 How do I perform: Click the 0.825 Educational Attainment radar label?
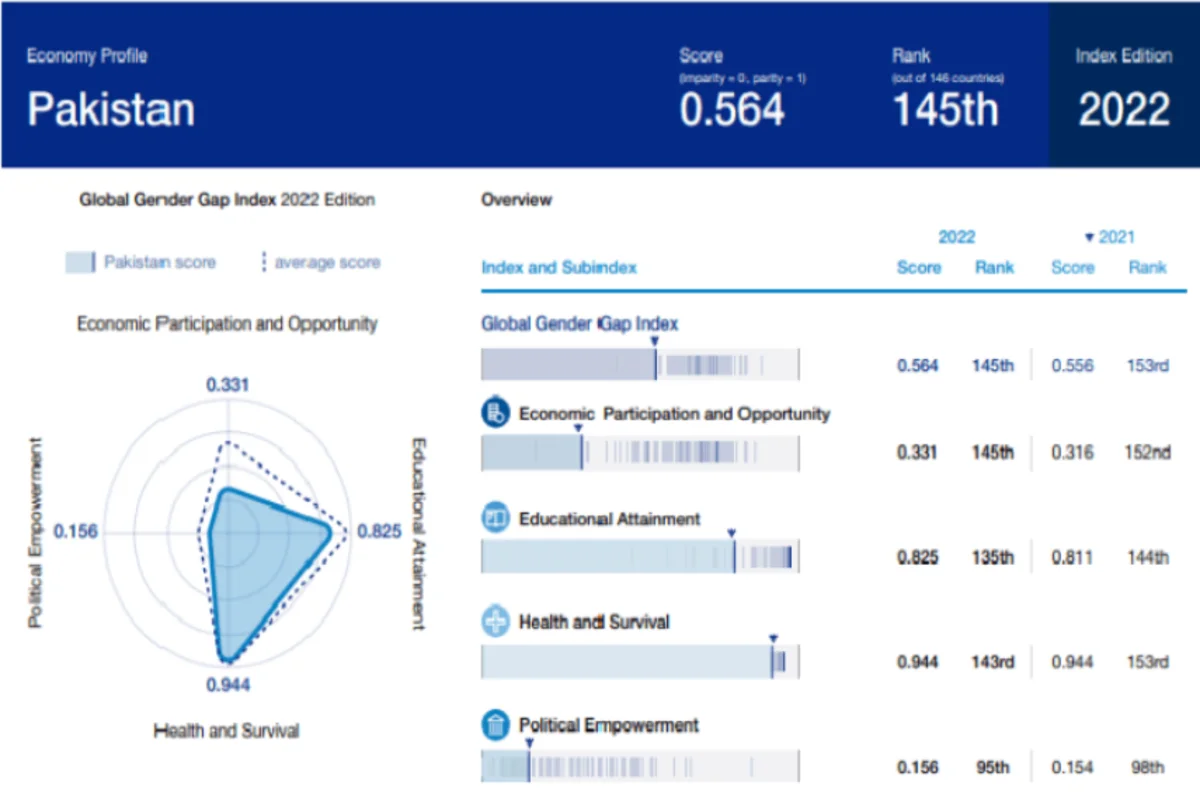pos(379,531)
